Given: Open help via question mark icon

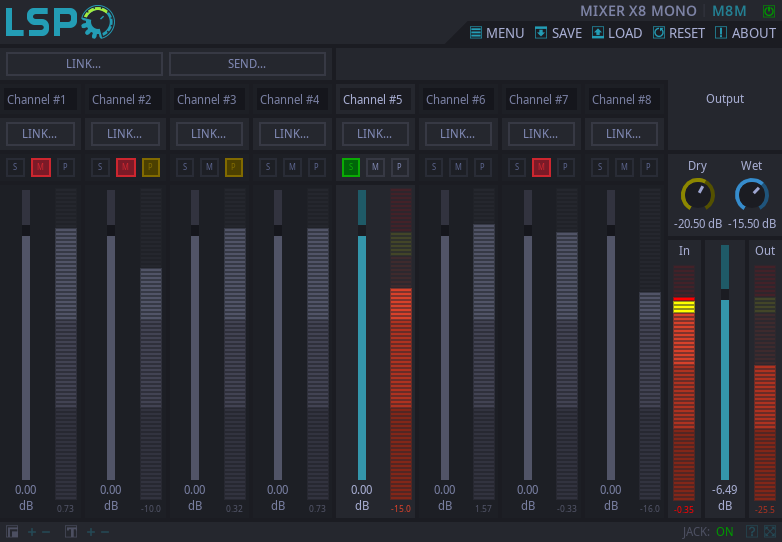Looking at the screenshot, I should point(752,532).
